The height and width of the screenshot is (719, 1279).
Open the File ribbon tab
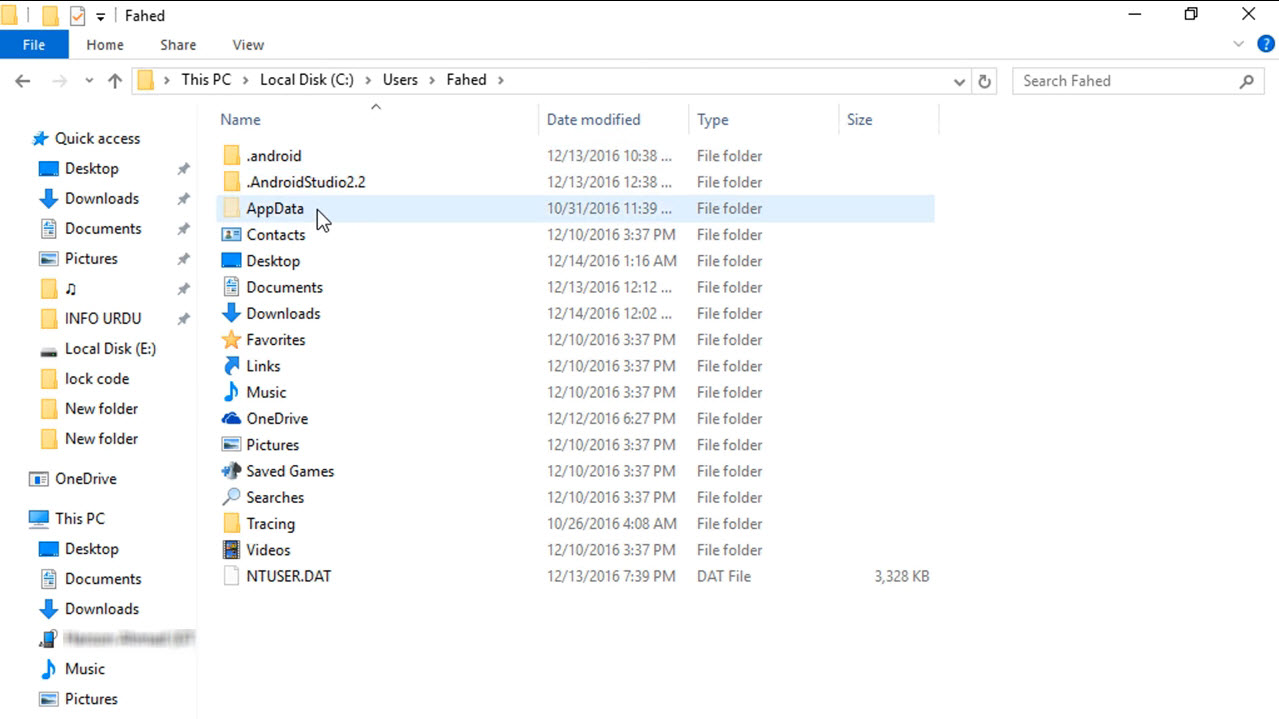tap(34, 45)
